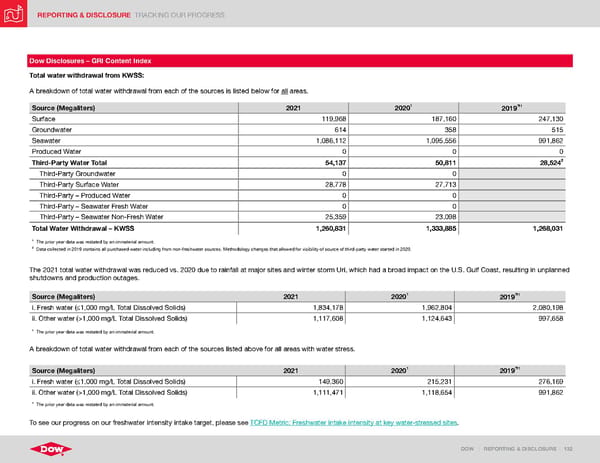Select water-stress 2020 fresh water 215,231

point(440,381)
